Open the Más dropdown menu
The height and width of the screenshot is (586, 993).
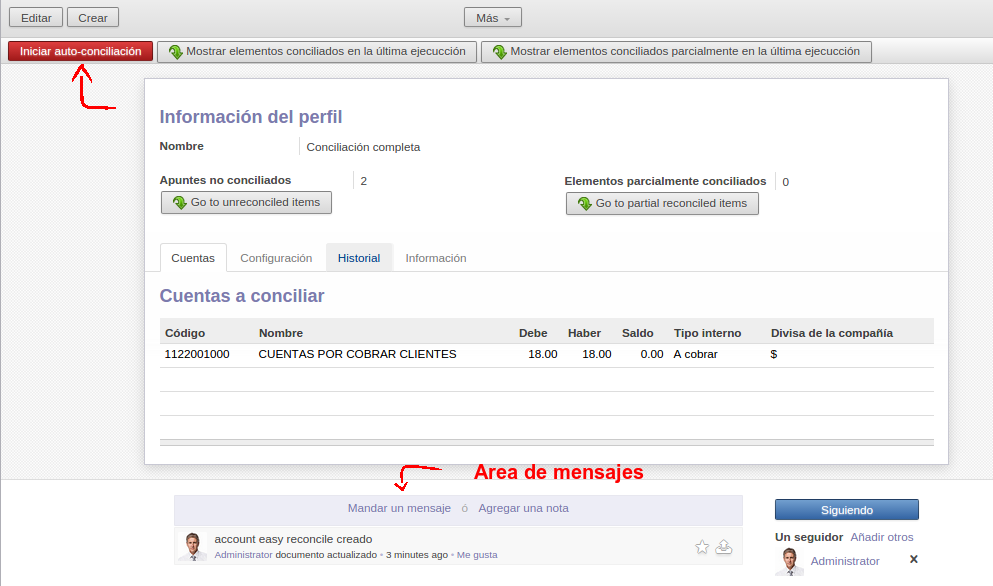point(493,18)
